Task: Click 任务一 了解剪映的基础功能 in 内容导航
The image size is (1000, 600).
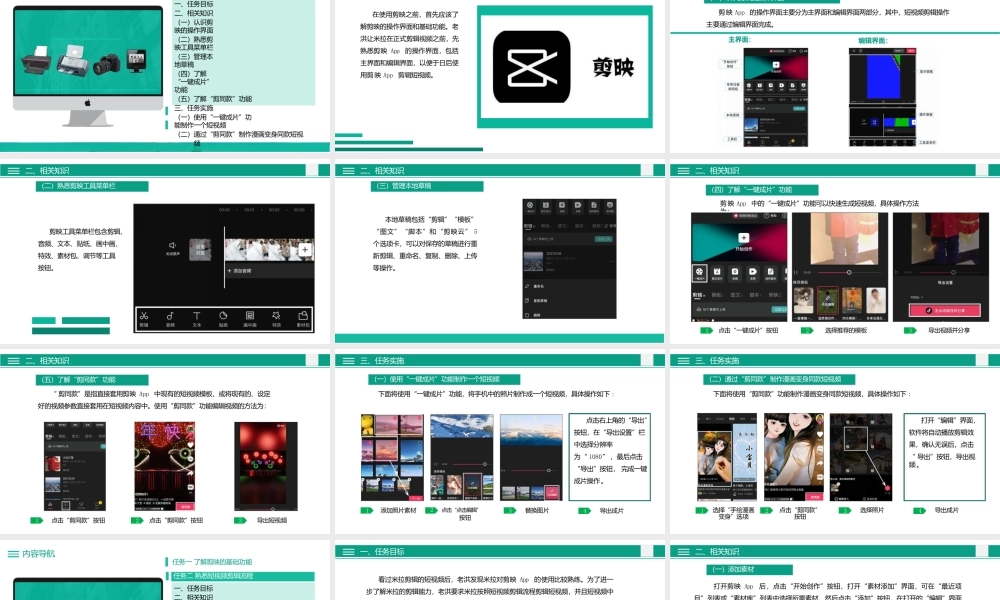Action: pyautogui.click(x=212, y=562)
